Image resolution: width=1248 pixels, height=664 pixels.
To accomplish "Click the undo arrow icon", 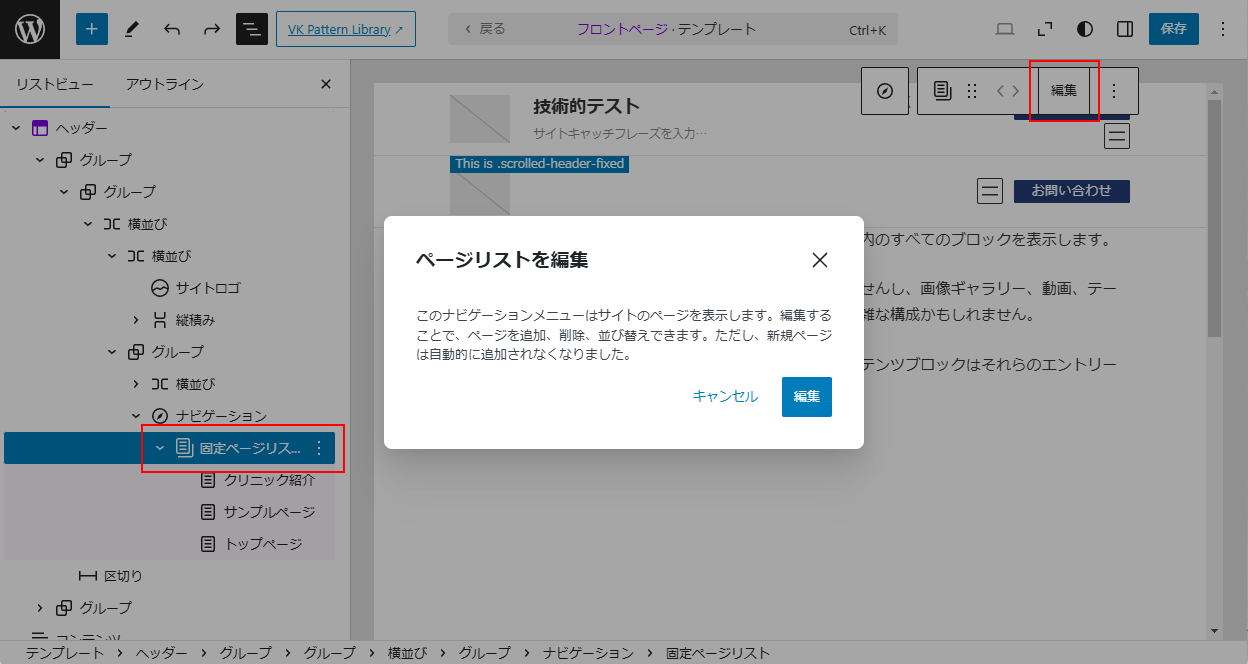I will tap(172, 29).
